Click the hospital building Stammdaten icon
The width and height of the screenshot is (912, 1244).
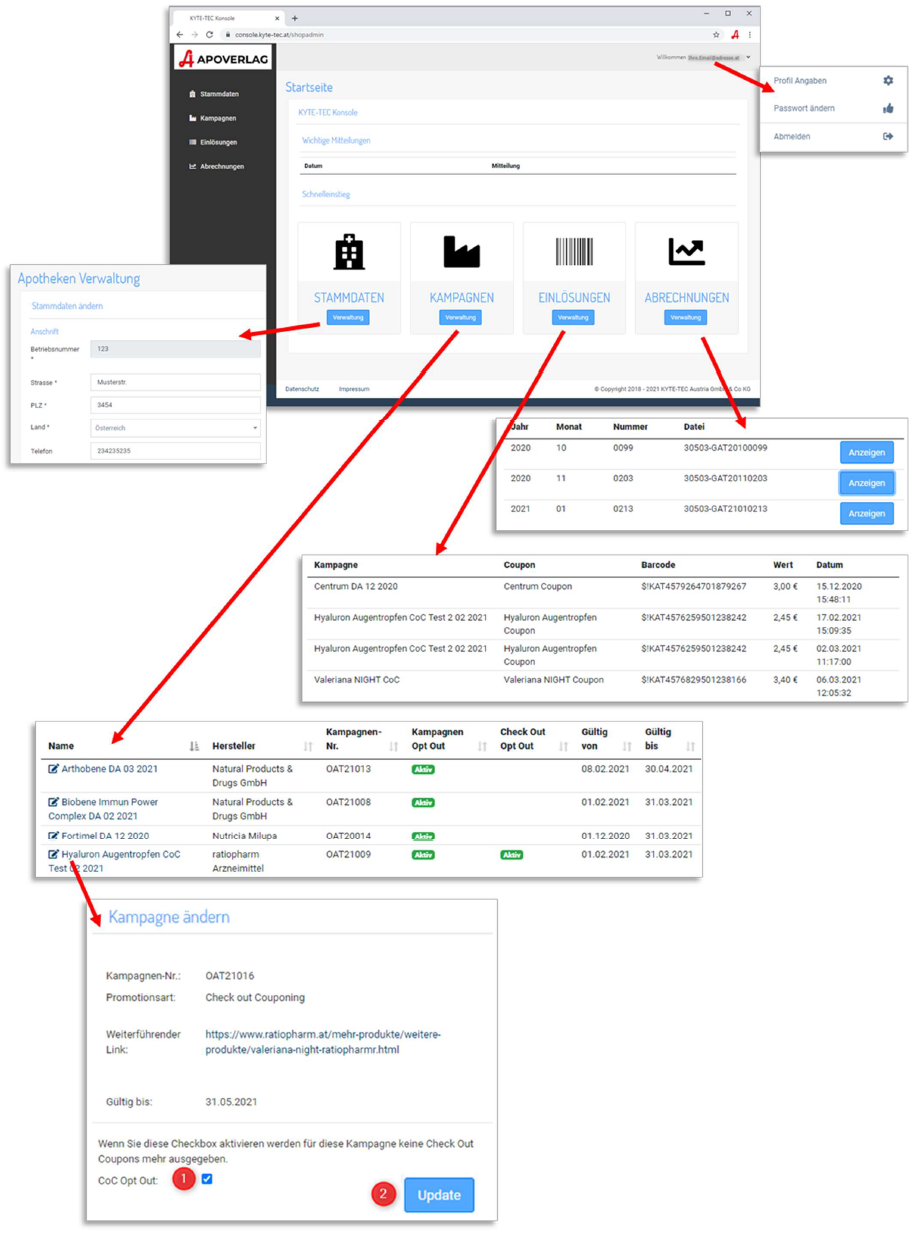[x=349, y=253]
